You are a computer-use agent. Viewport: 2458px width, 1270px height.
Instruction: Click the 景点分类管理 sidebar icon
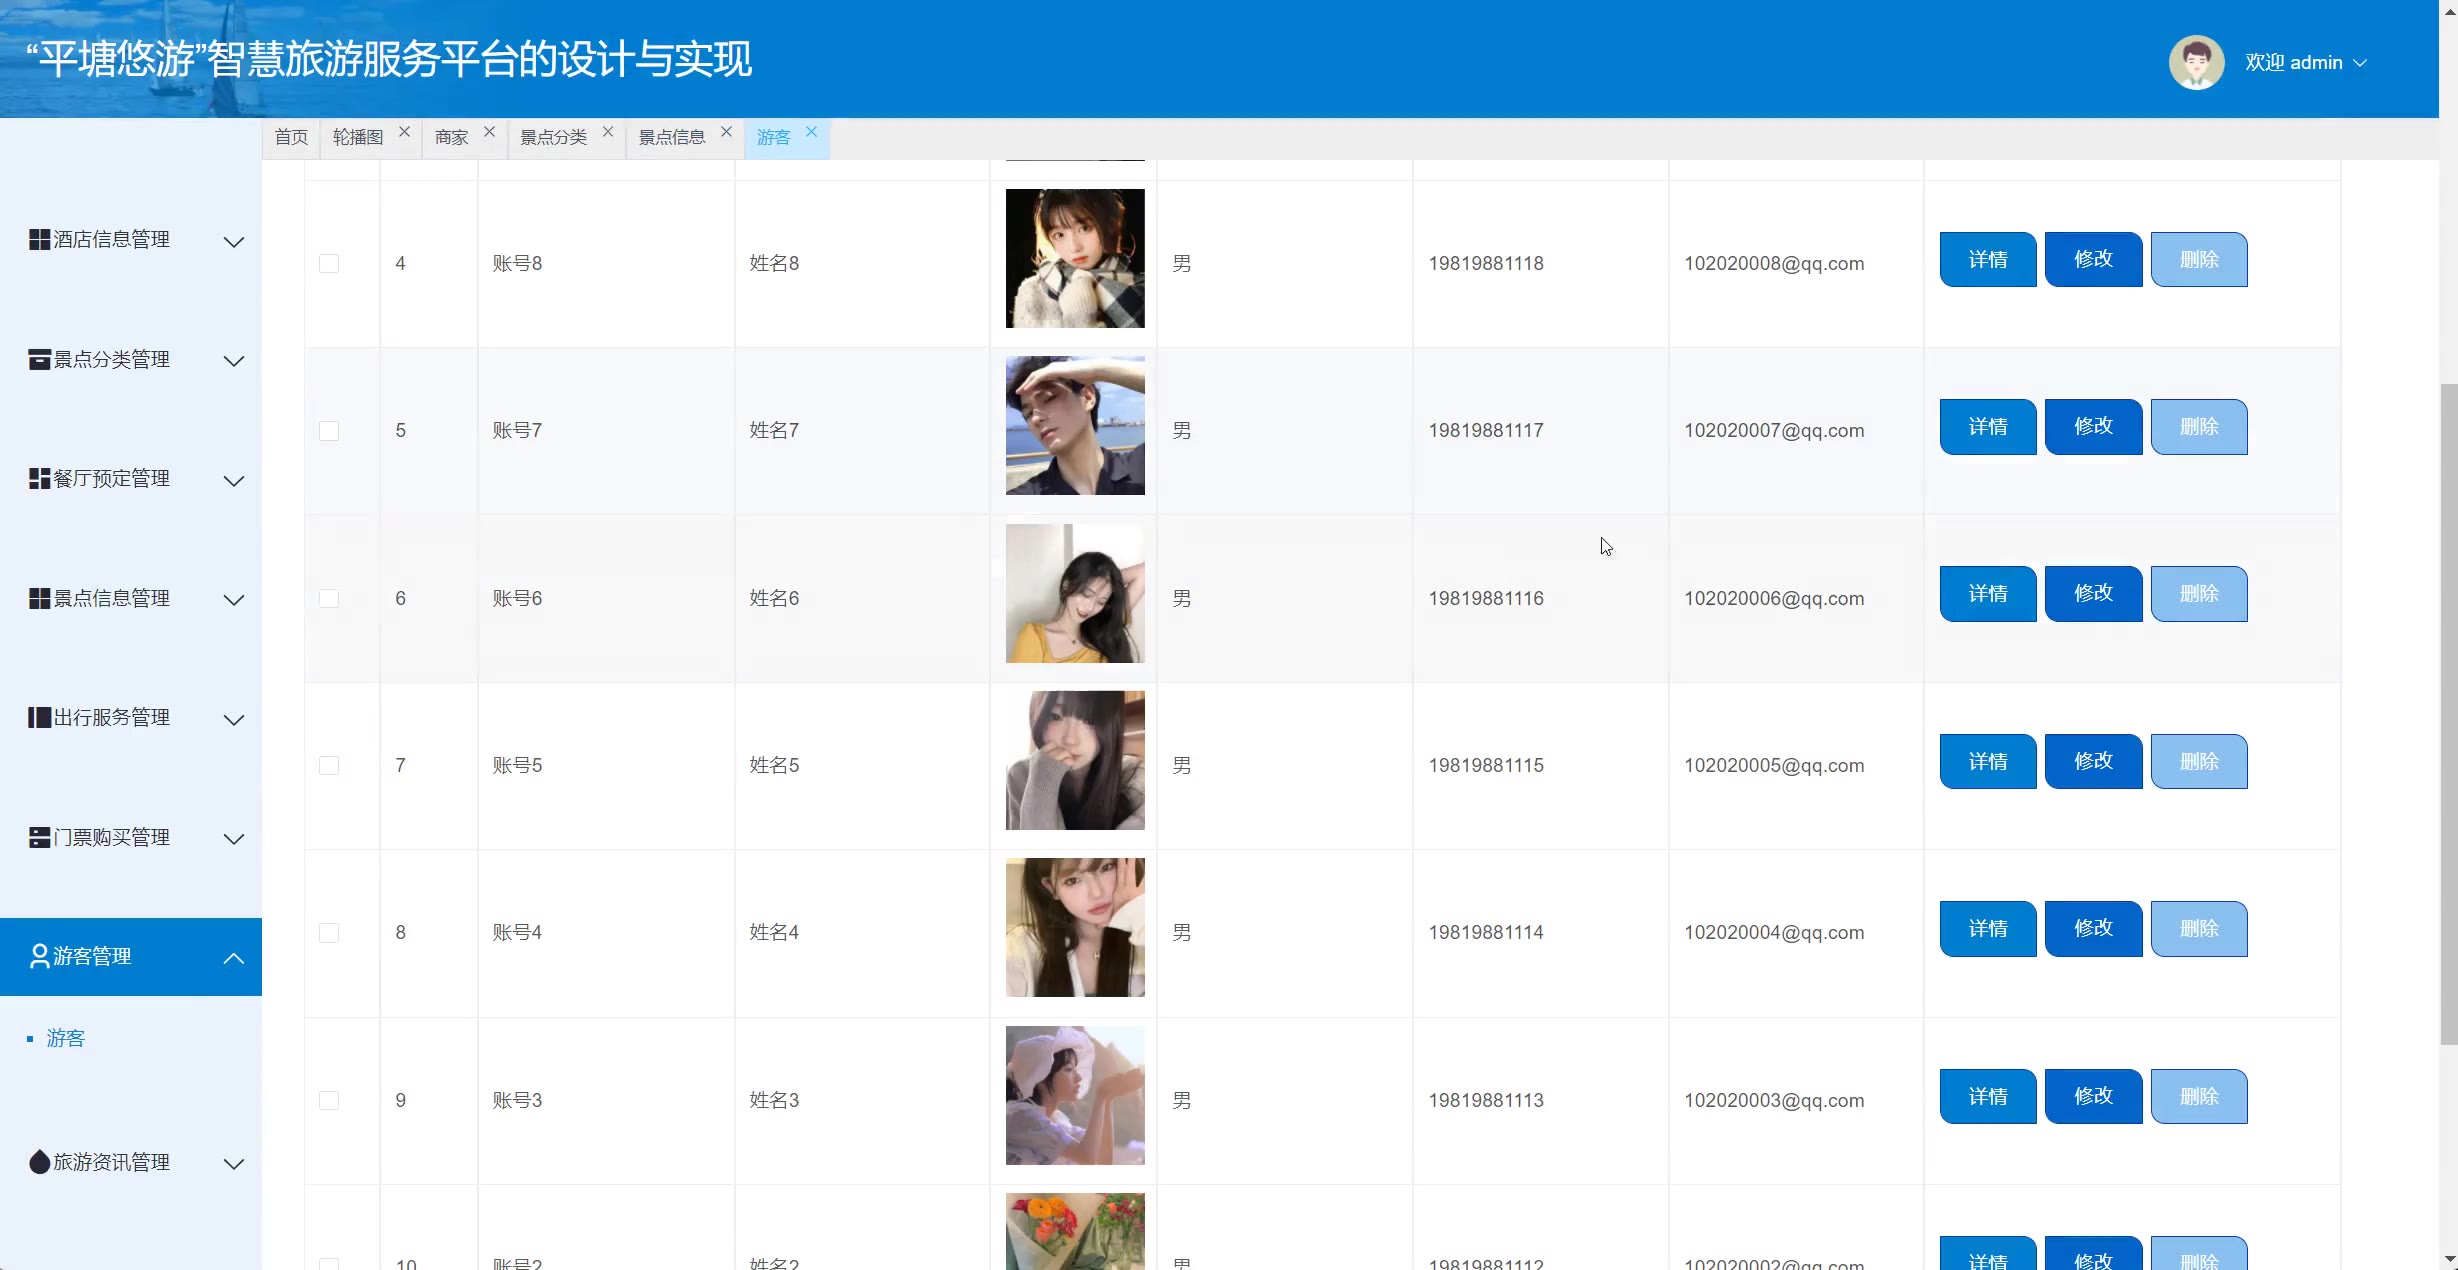[x=39, y=360]
